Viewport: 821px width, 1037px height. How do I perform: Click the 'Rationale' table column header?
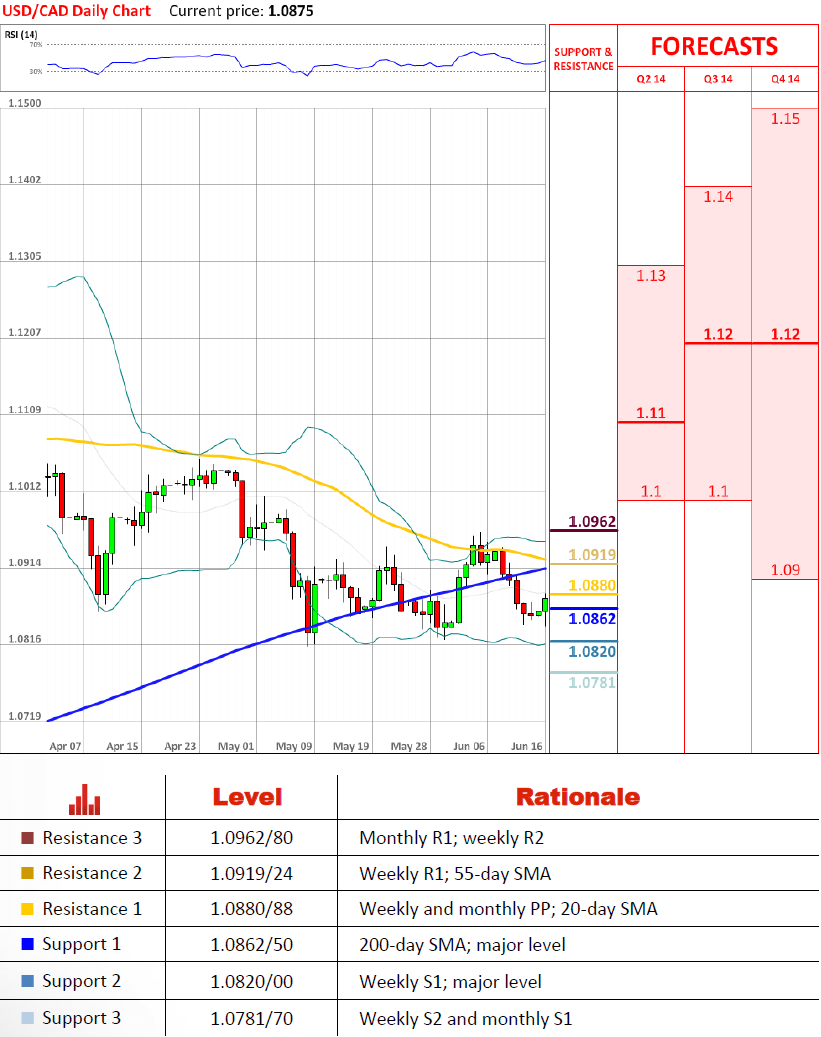tap(578, 797)
